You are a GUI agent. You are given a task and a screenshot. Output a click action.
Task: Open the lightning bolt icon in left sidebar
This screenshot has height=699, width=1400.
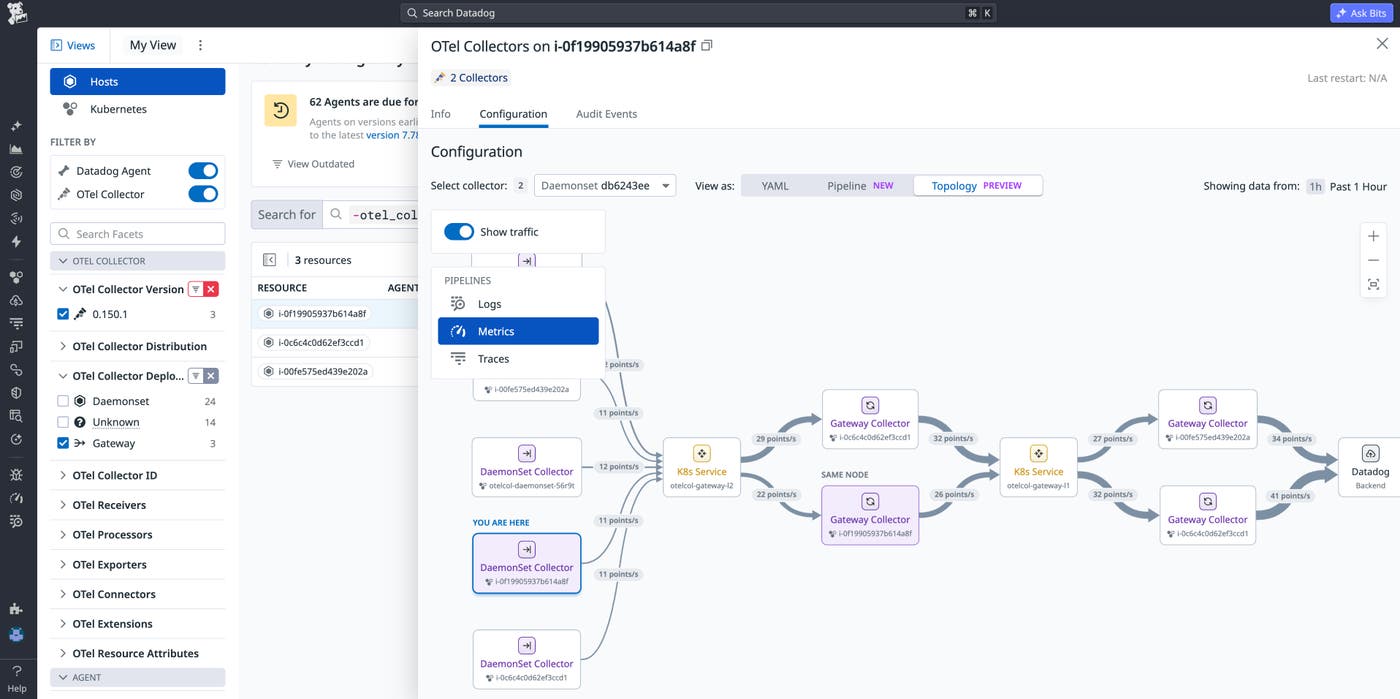[x=16, y=241]
